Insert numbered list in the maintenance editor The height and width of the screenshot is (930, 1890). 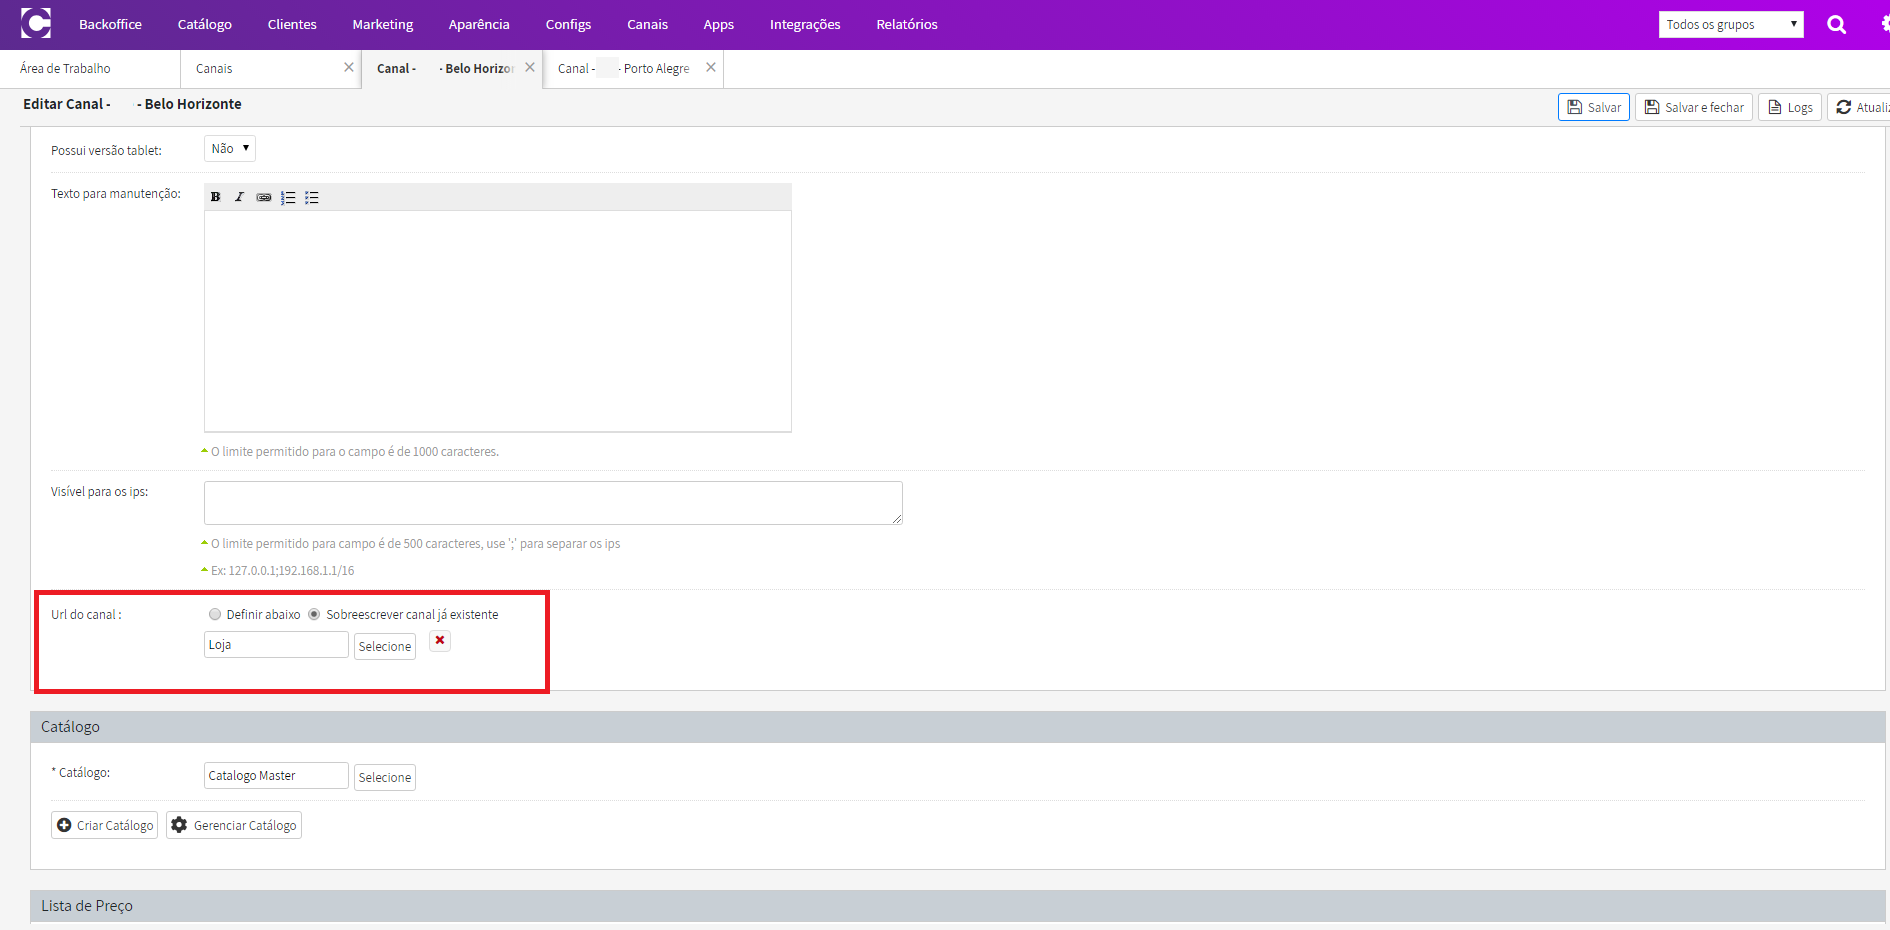tap(288, 197)
